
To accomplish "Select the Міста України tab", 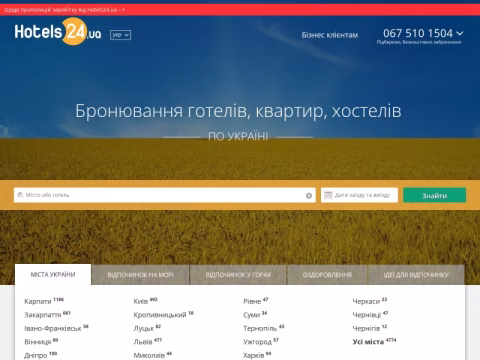I will [x=53, y=275].
